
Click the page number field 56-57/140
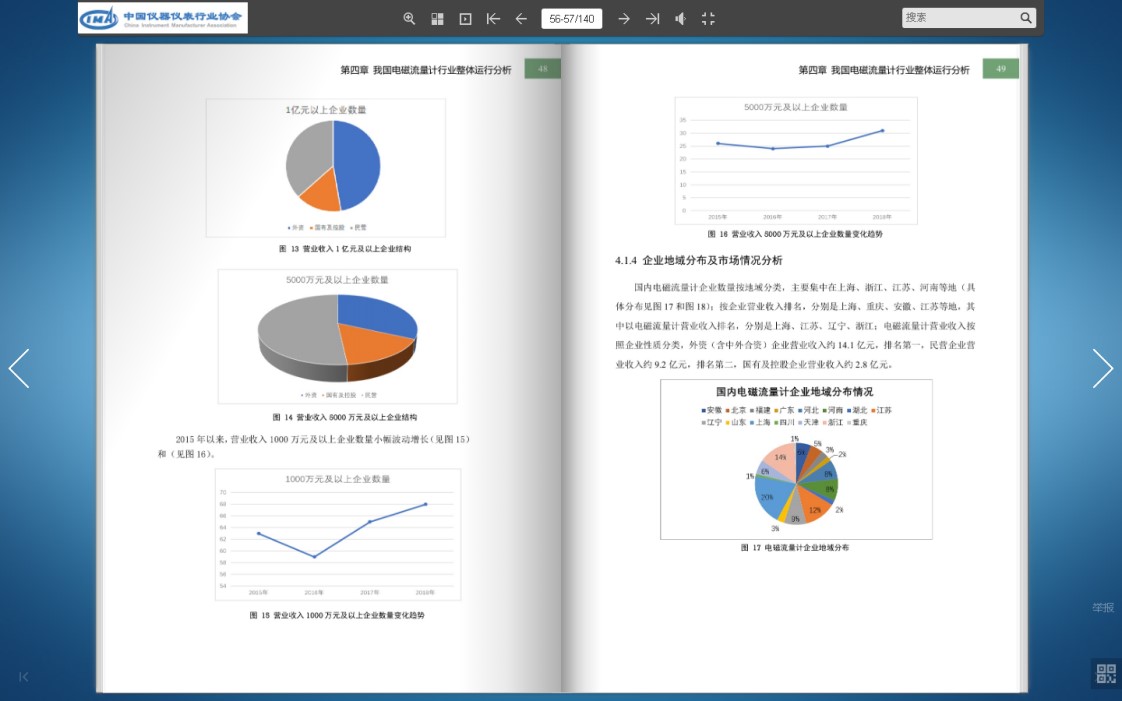click(x=572, y=19)
